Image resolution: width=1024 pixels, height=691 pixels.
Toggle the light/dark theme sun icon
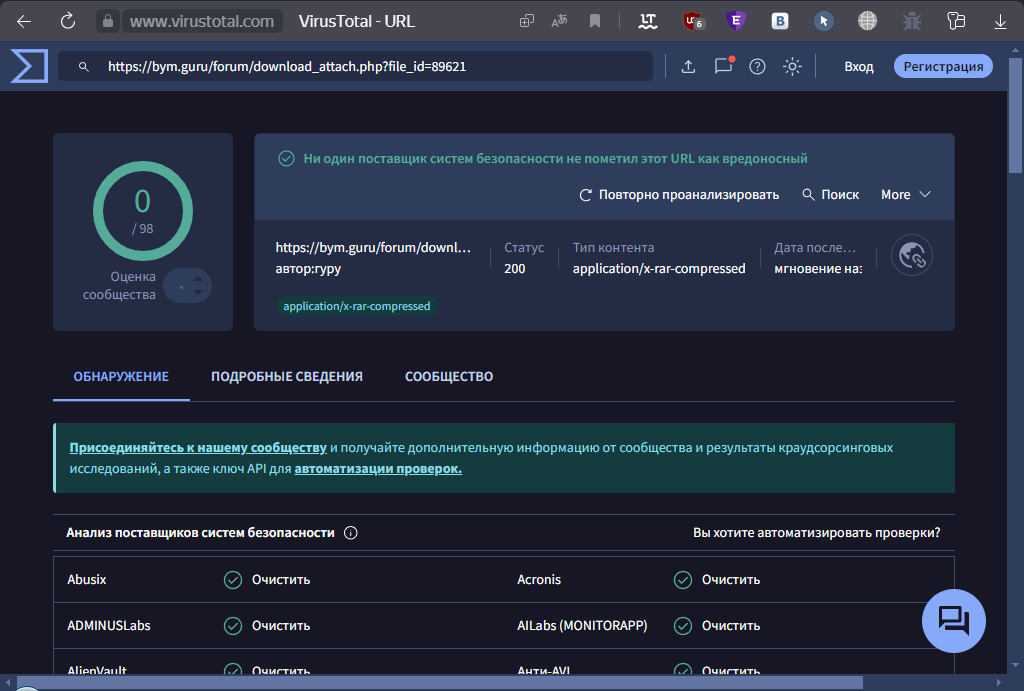(x=792, y=66)
